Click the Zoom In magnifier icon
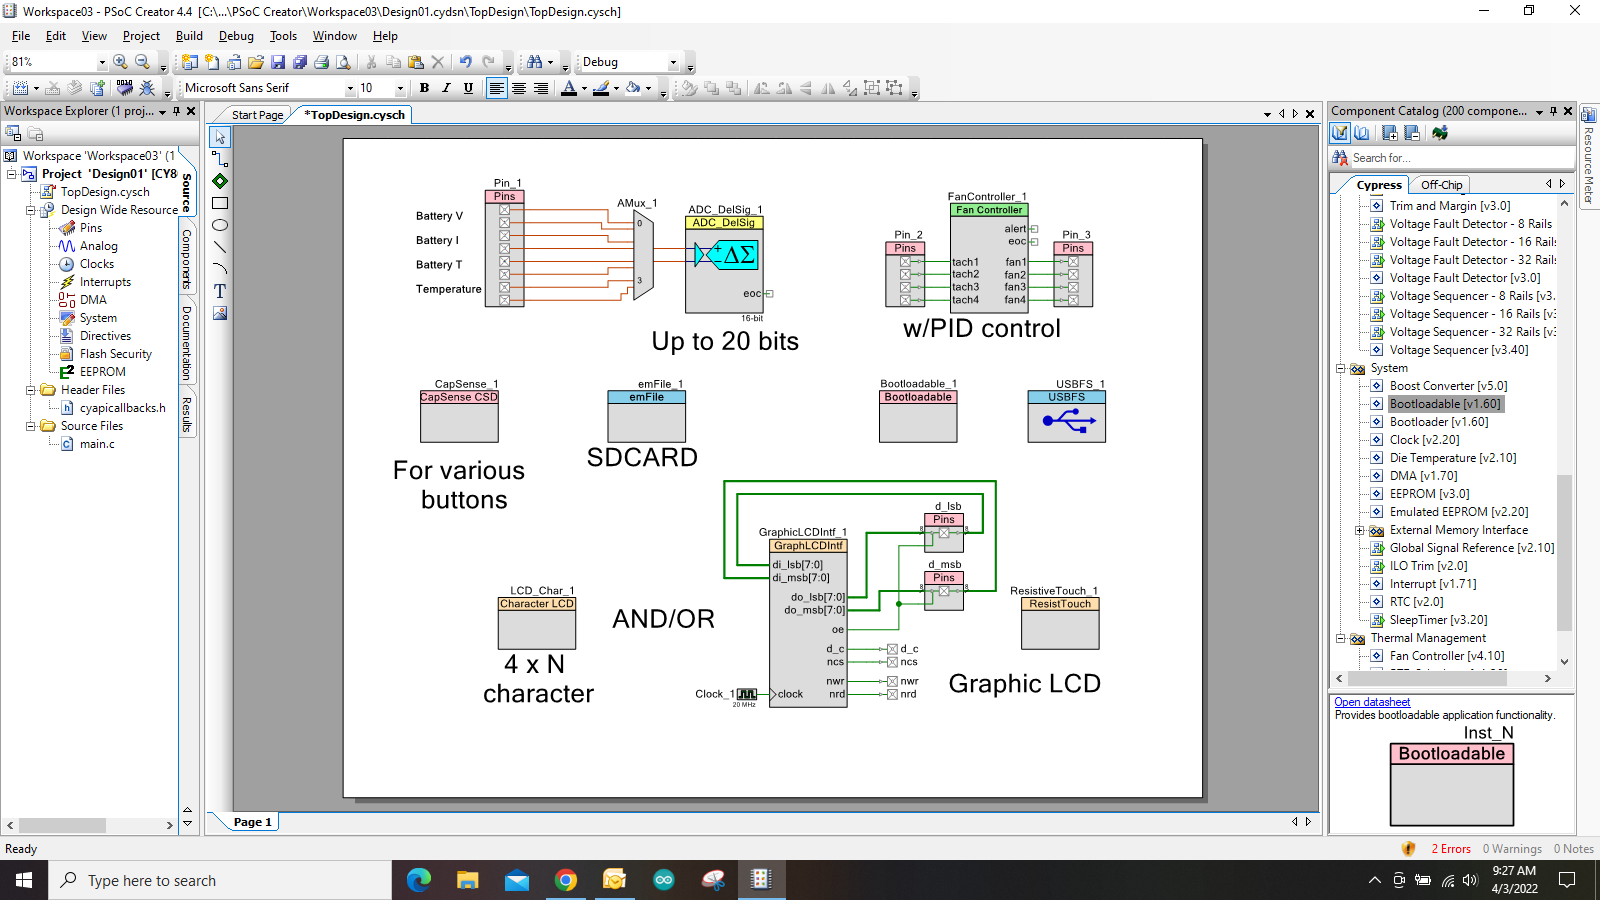 [121, 62]
